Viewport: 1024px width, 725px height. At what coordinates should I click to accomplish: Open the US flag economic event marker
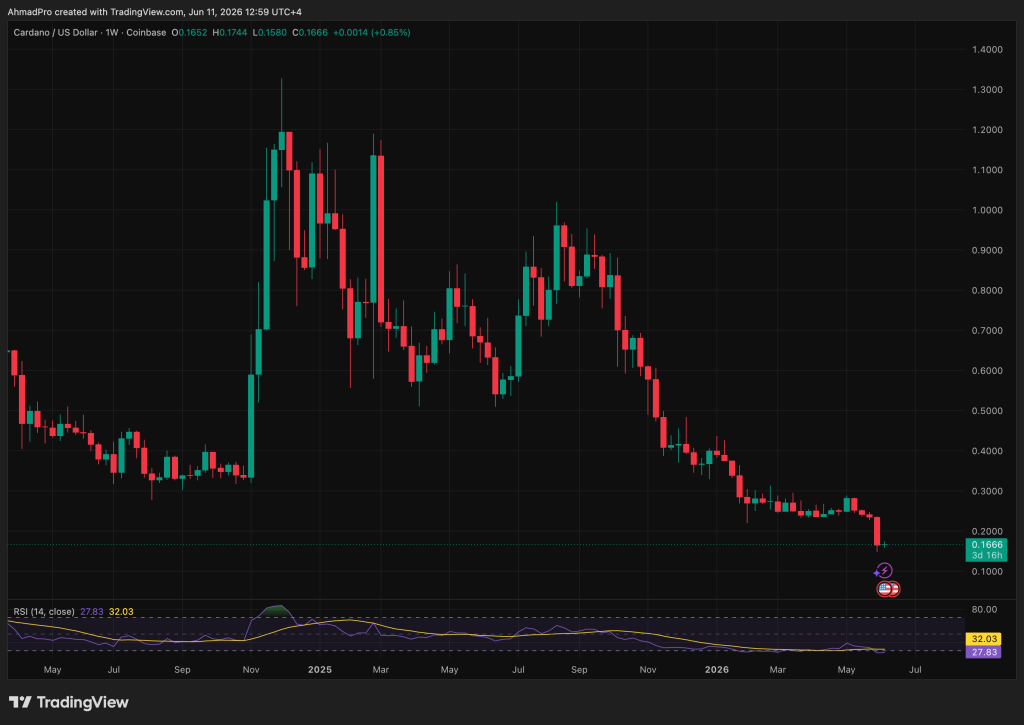pyautogui.click(x=885, y=589)
